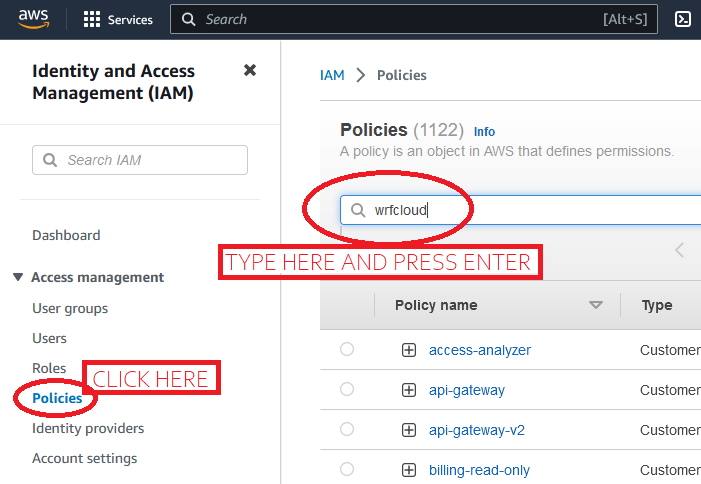Click the magnifier icon in policy filter
This screenshot has width=701, height=484.
(358, 210)
